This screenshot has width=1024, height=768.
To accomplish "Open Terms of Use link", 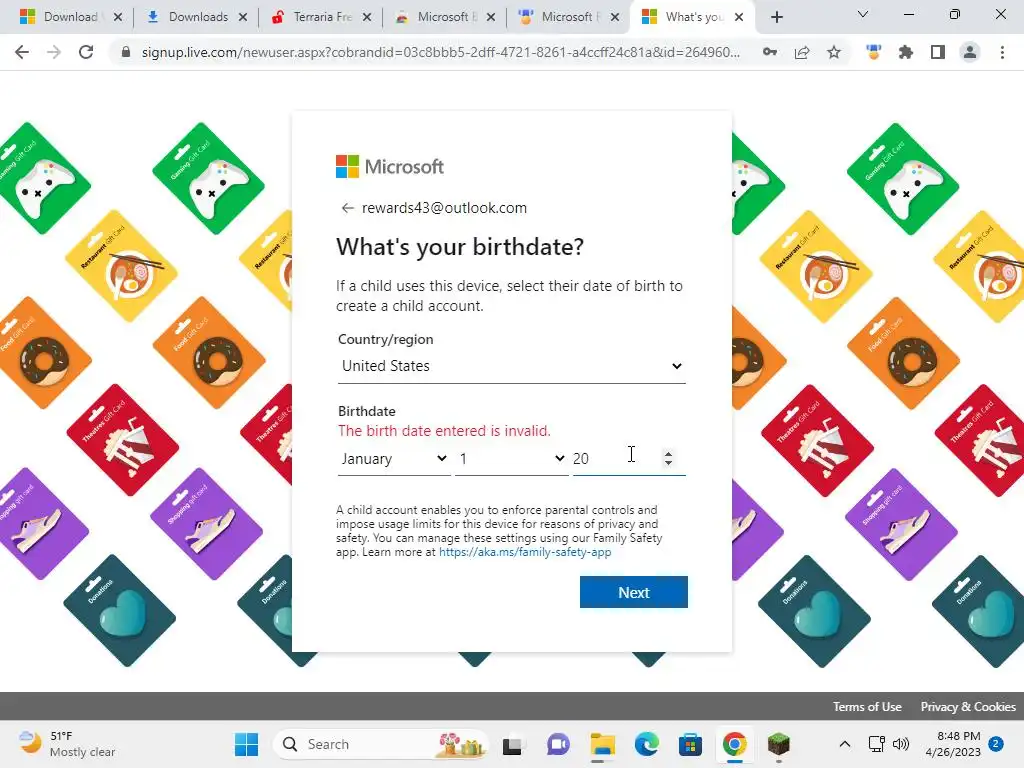I will (867, 707).
